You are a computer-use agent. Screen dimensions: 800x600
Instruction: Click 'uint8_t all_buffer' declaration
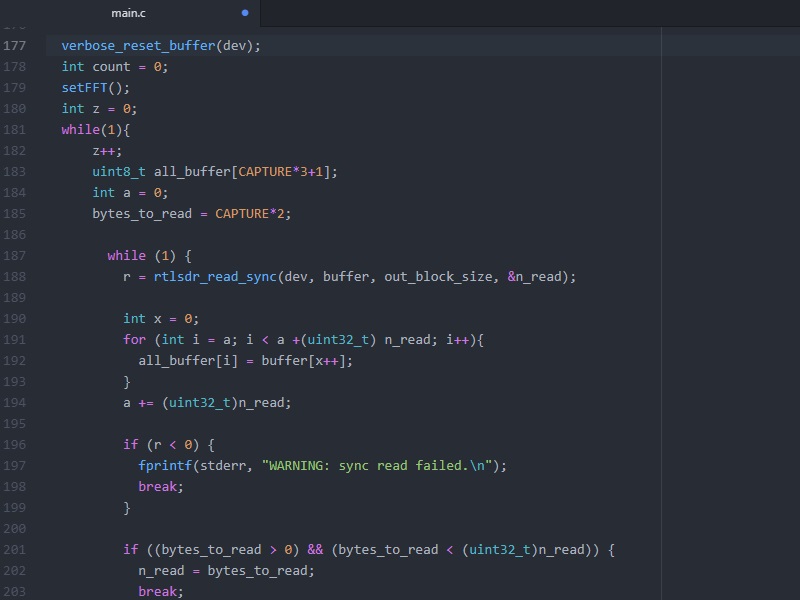pyautogui.click(x=161, y=172)
